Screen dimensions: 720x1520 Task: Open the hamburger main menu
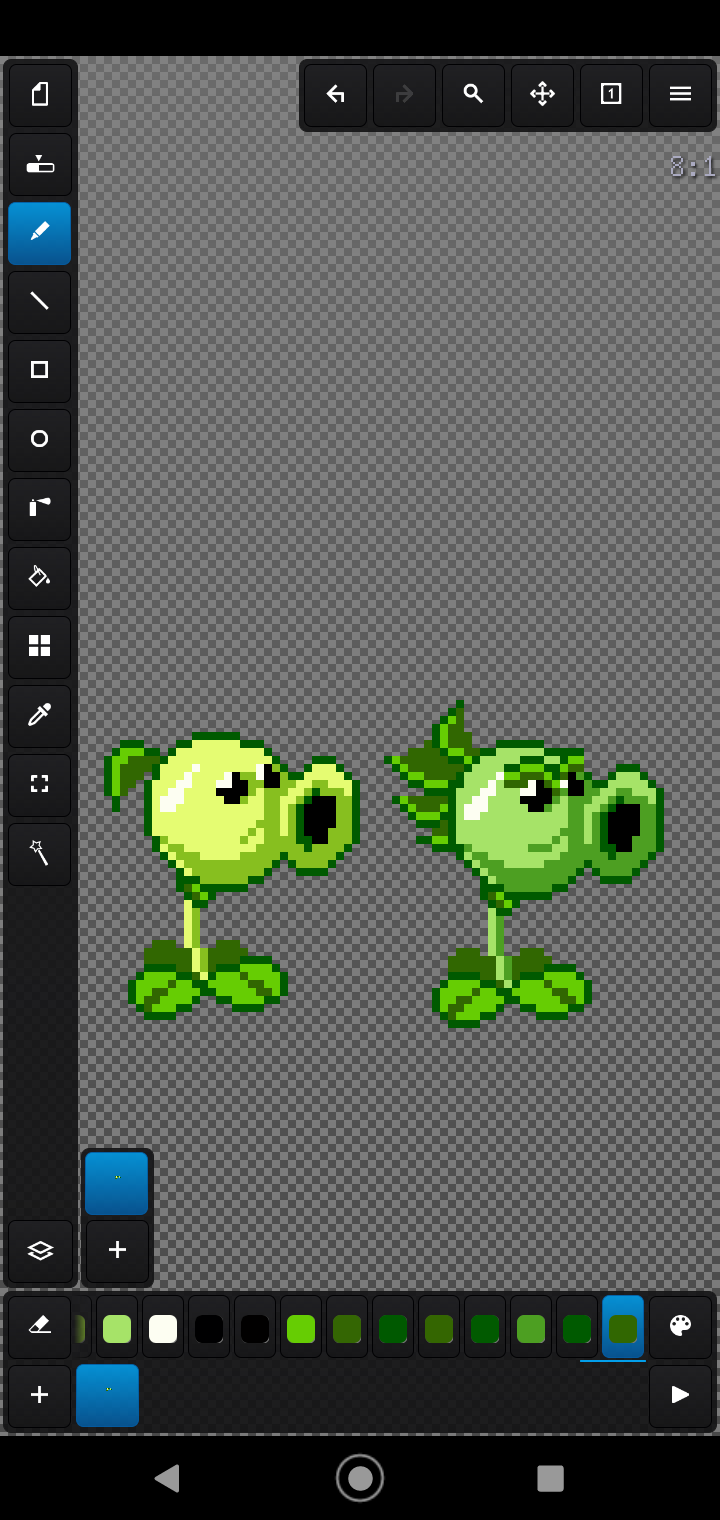[x=681, y=95]
